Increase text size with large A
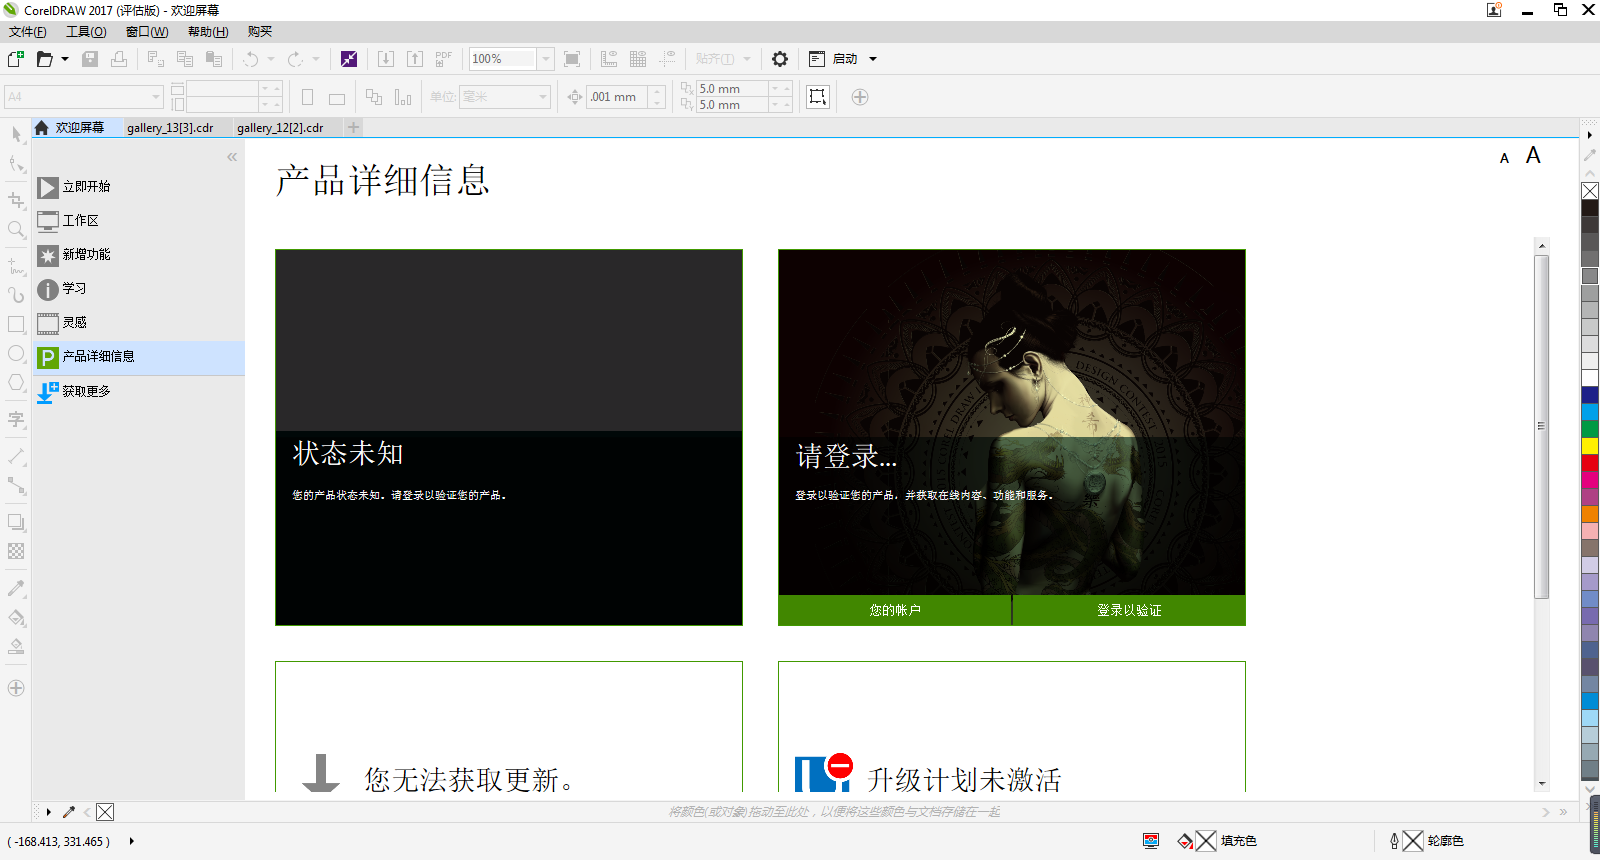 click(1533, 155)
